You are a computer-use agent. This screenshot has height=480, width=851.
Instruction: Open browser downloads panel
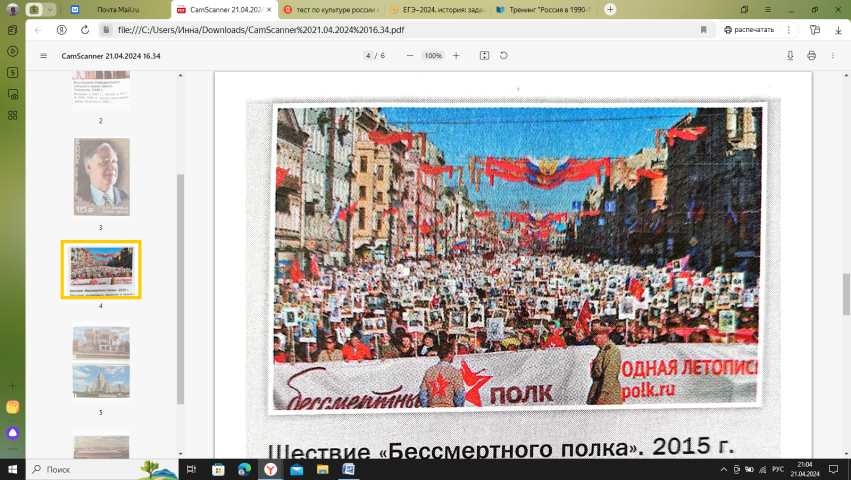[x=839, y=30]
